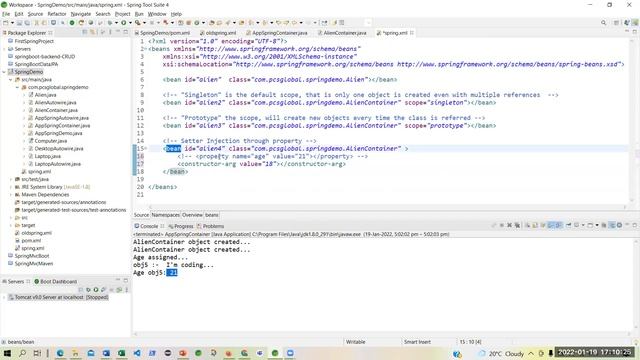The height and width of the screenshot is (360, 640).
Task: Switch to Namespaces editor tab
Action: point(165,215)
